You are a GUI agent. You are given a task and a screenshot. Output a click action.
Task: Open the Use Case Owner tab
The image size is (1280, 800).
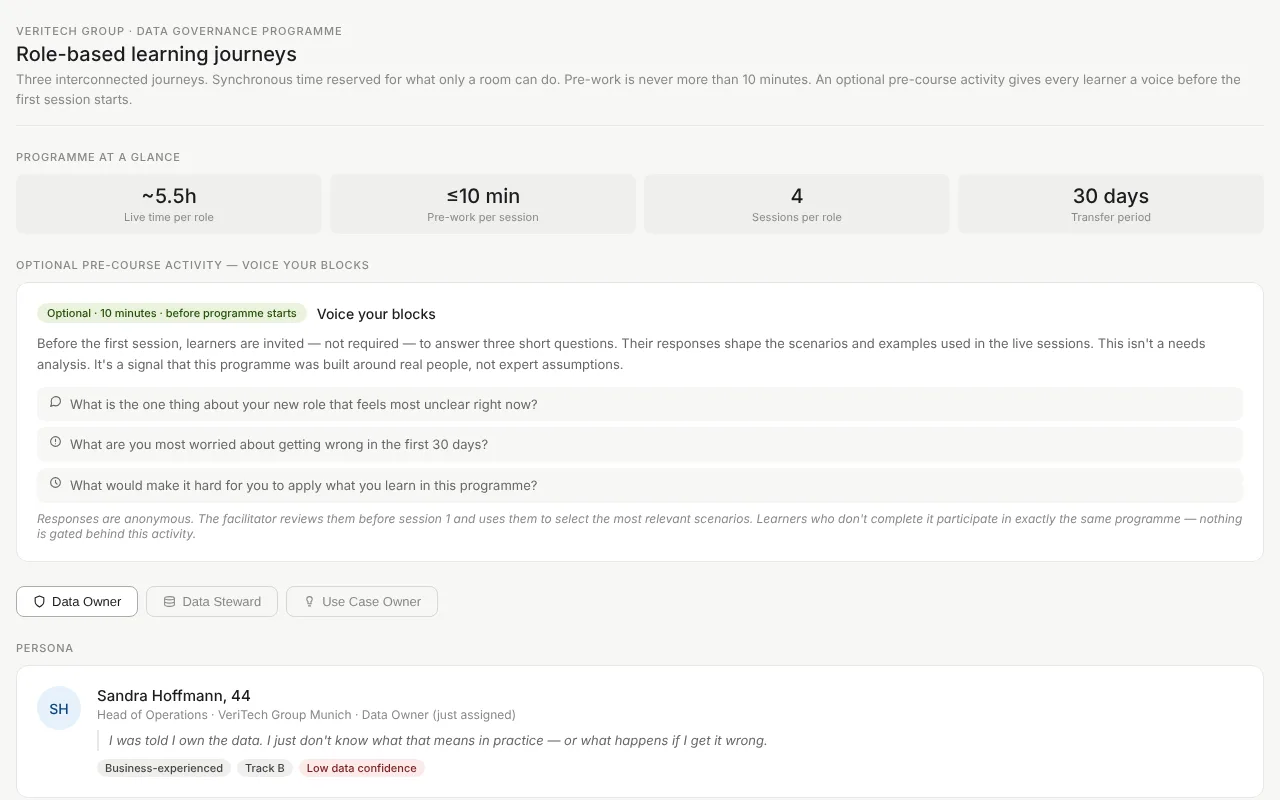(x=362, y=601)
